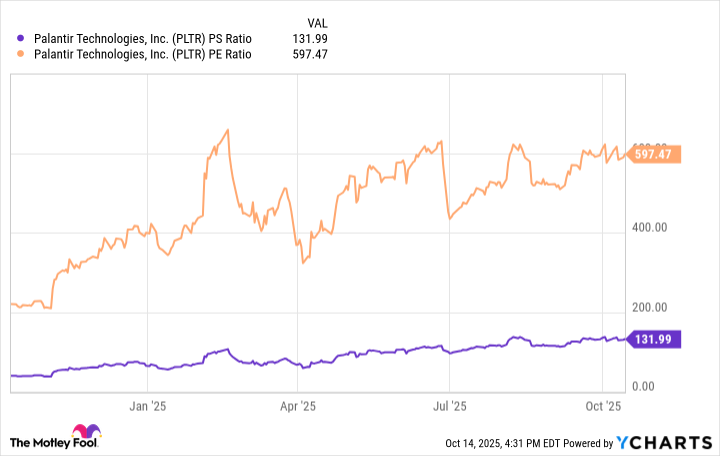The image size is (720, 456).
Task: Click the Jan '25 x-axis label
Action: click(x=147, y=407)
